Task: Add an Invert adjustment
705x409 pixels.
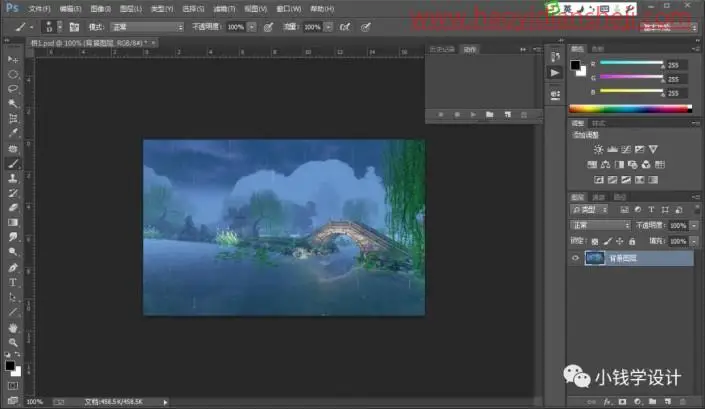Action: coord(598,180)
